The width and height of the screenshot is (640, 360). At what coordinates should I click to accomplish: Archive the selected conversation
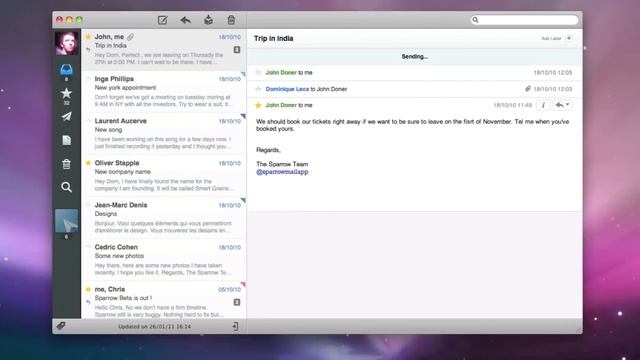[x=208, y=20]
